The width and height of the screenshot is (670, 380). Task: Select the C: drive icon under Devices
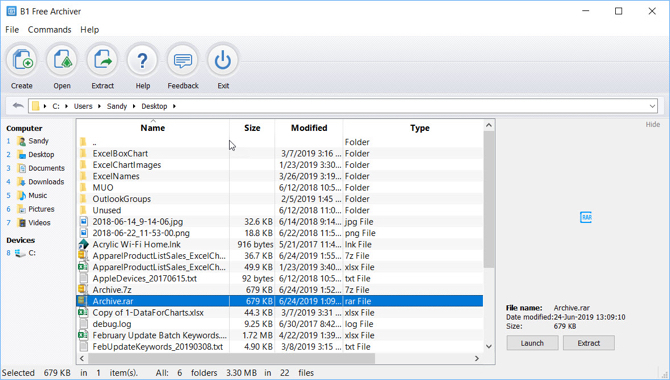20,253
